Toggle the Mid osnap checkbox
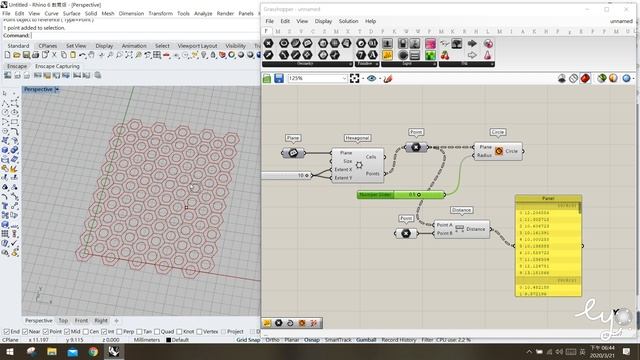The width and height of the screenshot is (640, 360). (67, 332)
